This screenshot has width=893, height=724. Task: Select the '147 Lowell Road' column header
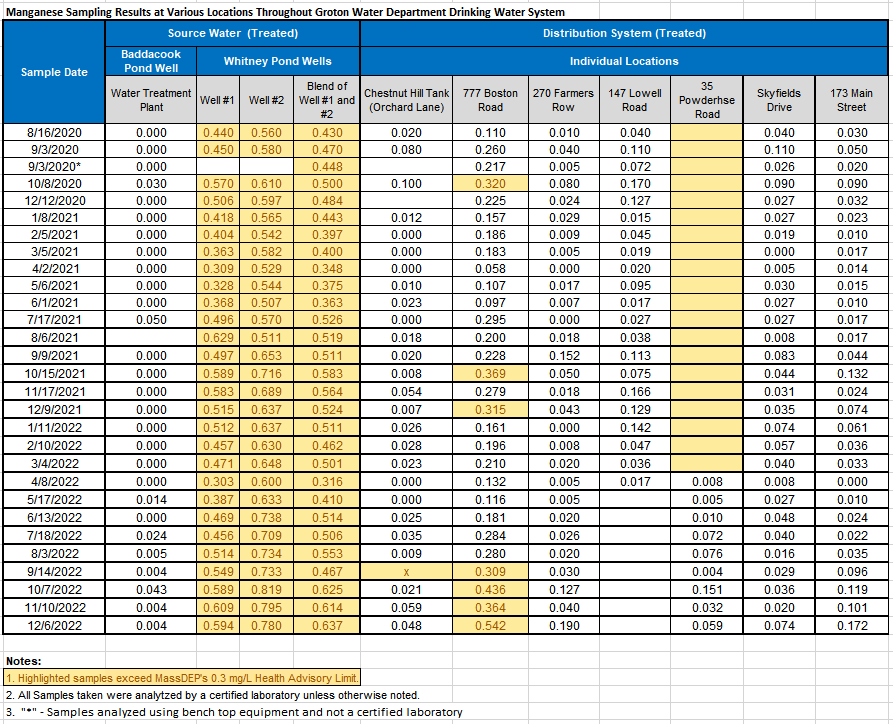(635, 100)
